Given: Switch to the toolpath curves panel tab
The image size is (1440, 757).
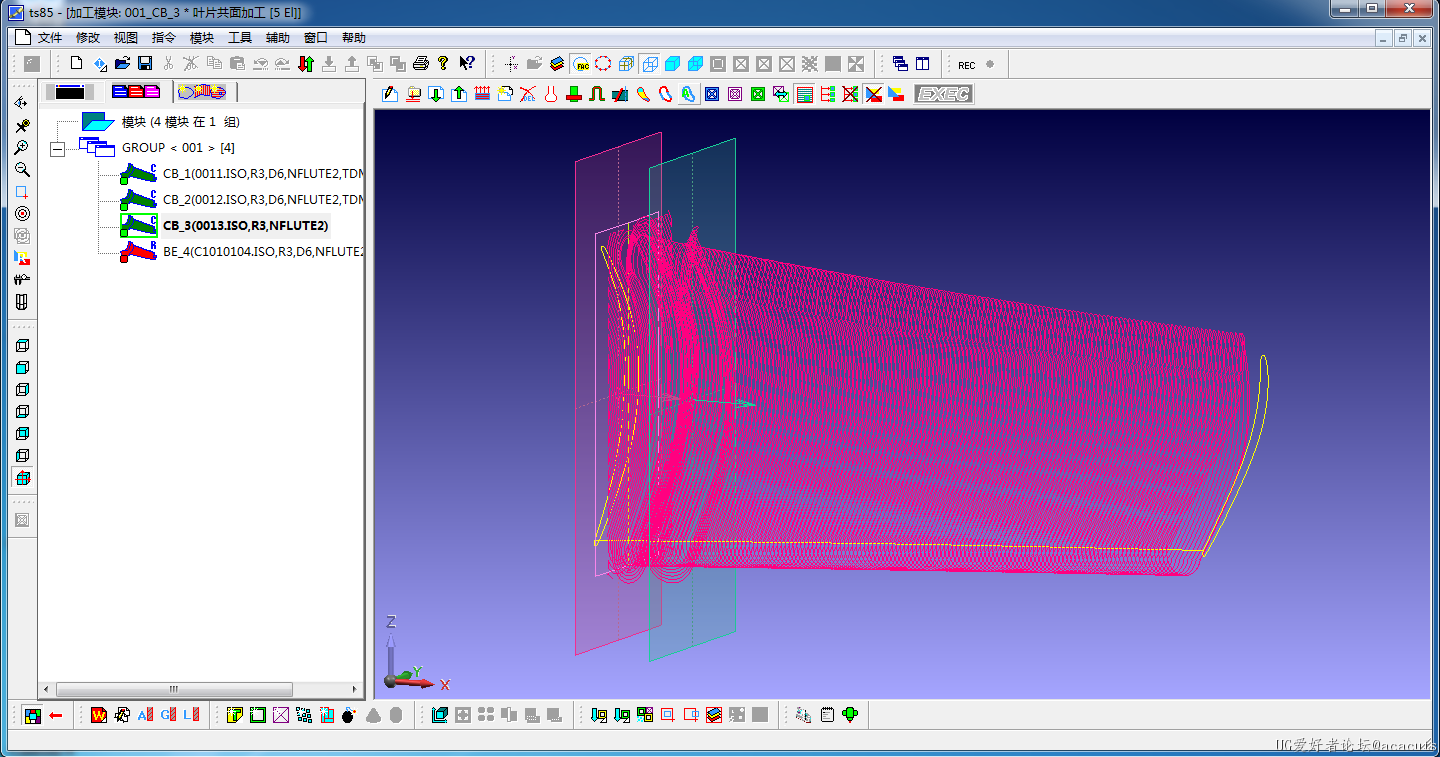Looking at the screenshot, I should click(202, 92).
